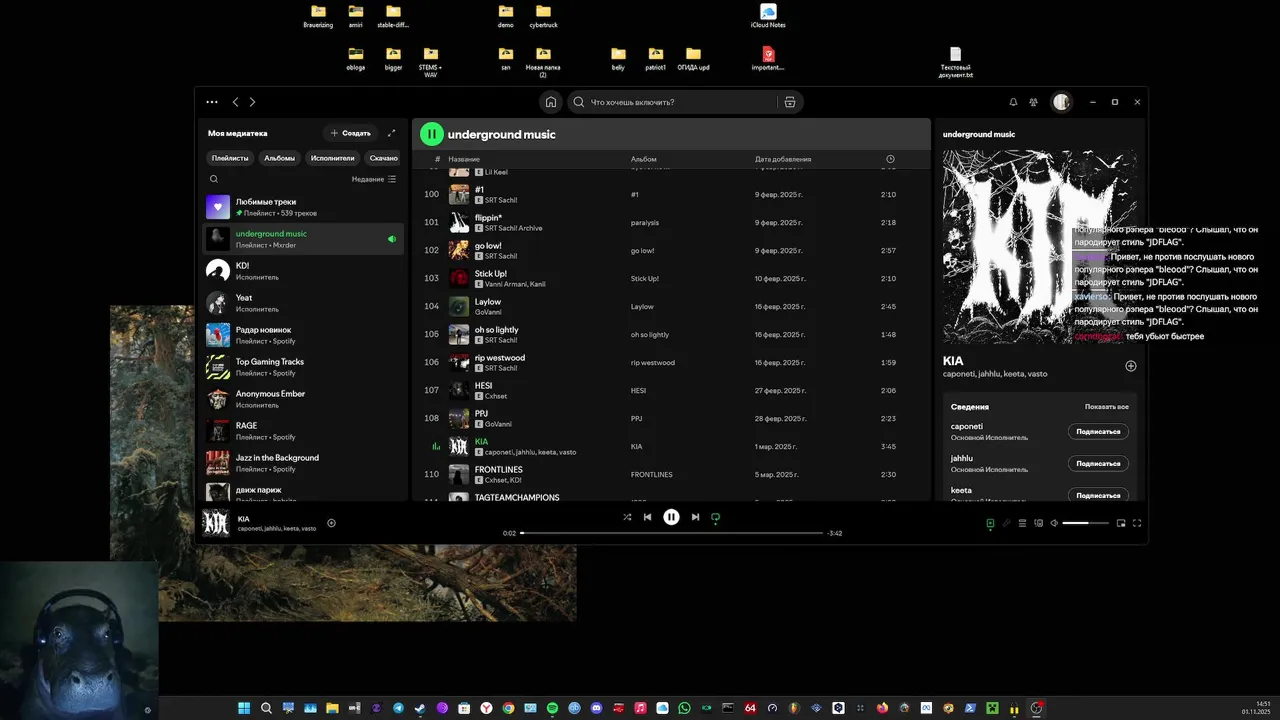Screen dimensions: 1280x720
Task: Seek in the track progress bar
Action: [x=671, y=533]
